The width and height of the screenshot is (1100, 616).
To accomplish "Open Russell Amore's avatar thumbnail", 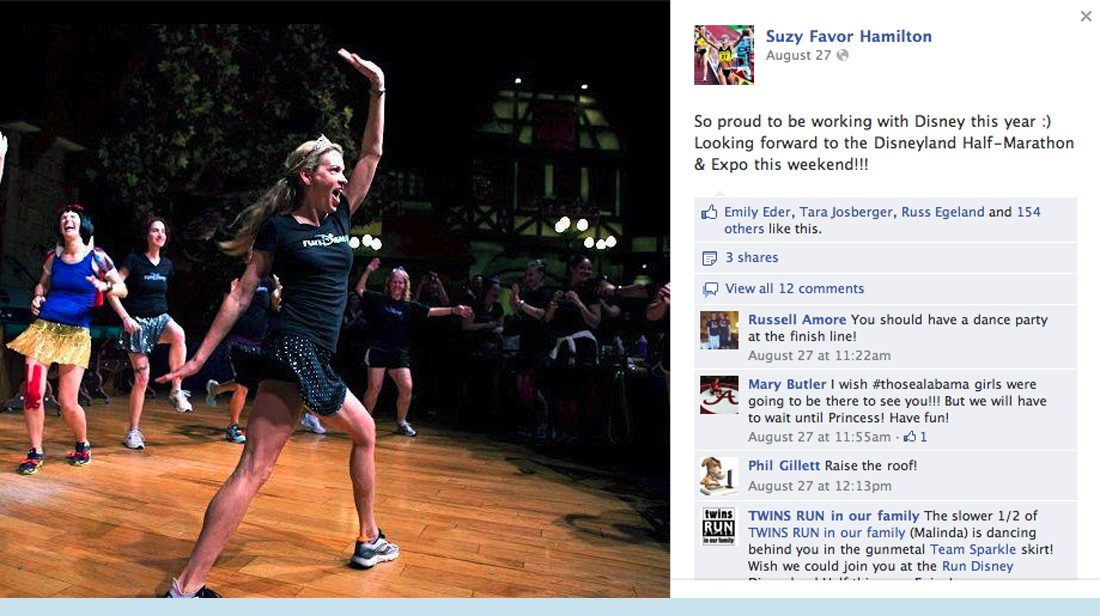I will point(719,330).
